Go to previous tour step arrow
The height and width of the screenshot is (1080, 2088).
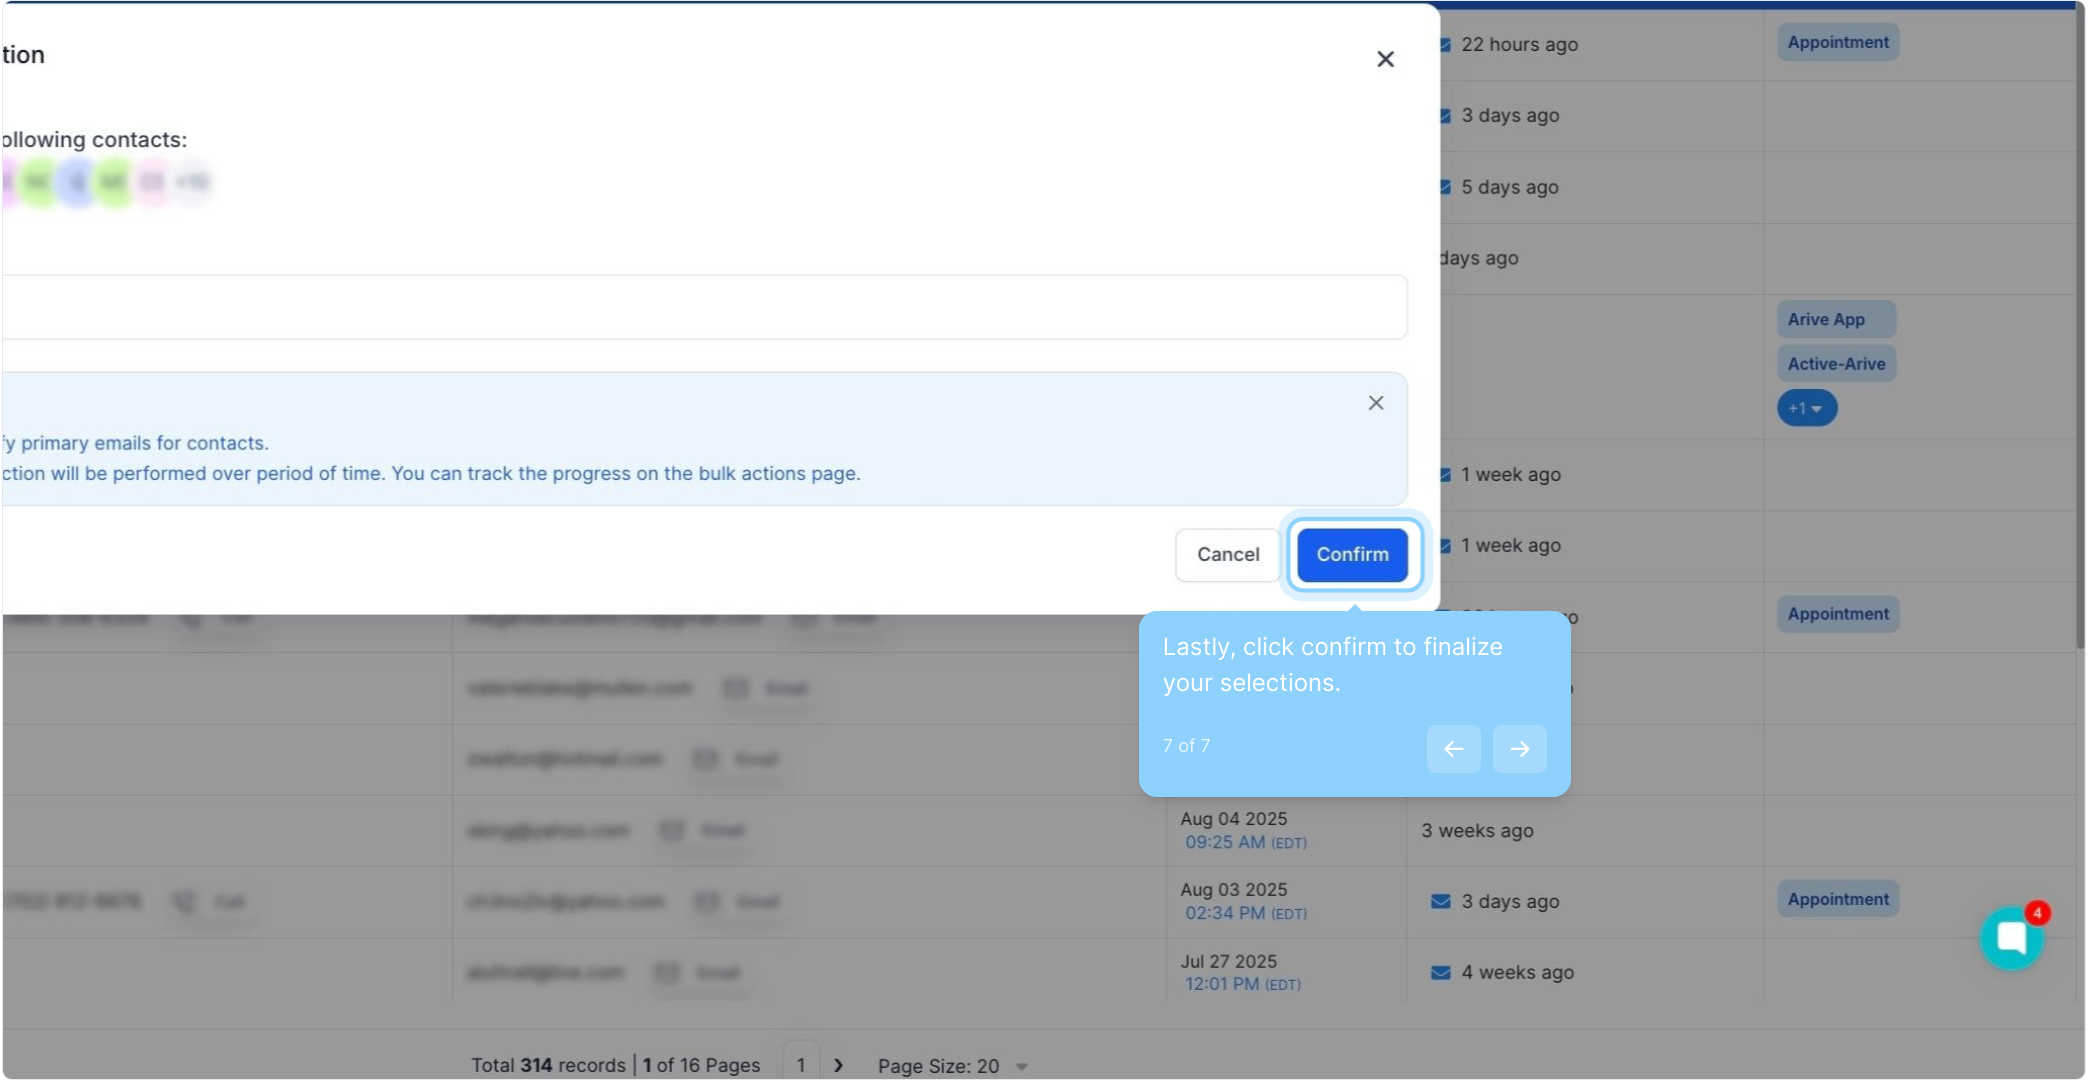click(x=1453, y=749)
